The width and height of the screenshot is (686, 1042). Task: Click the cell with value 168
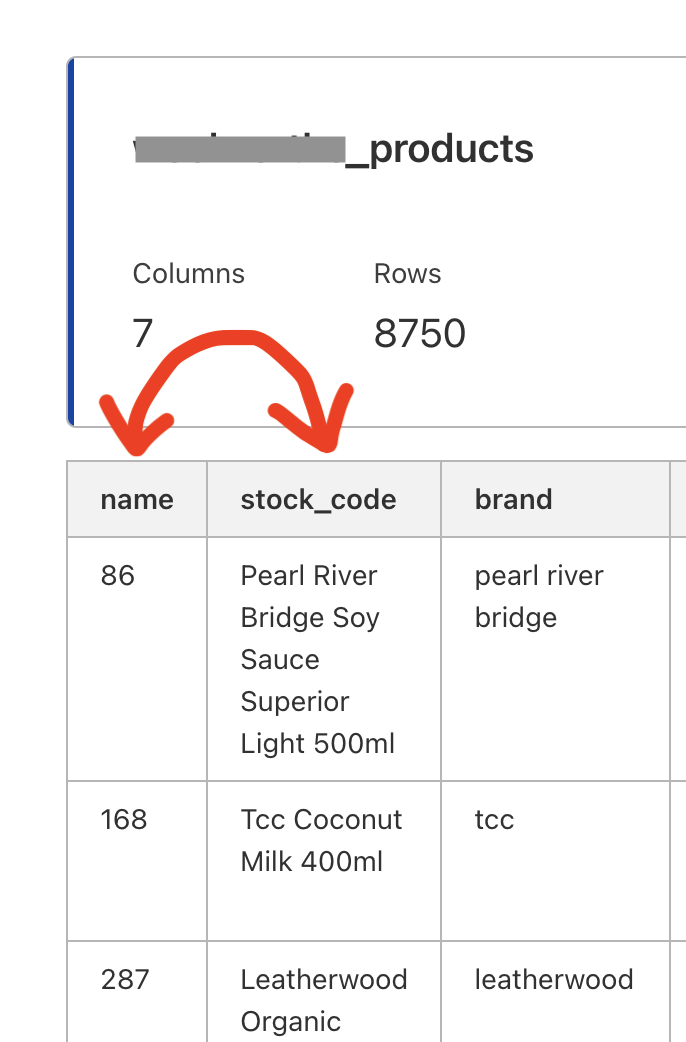[x=124, y=820]
